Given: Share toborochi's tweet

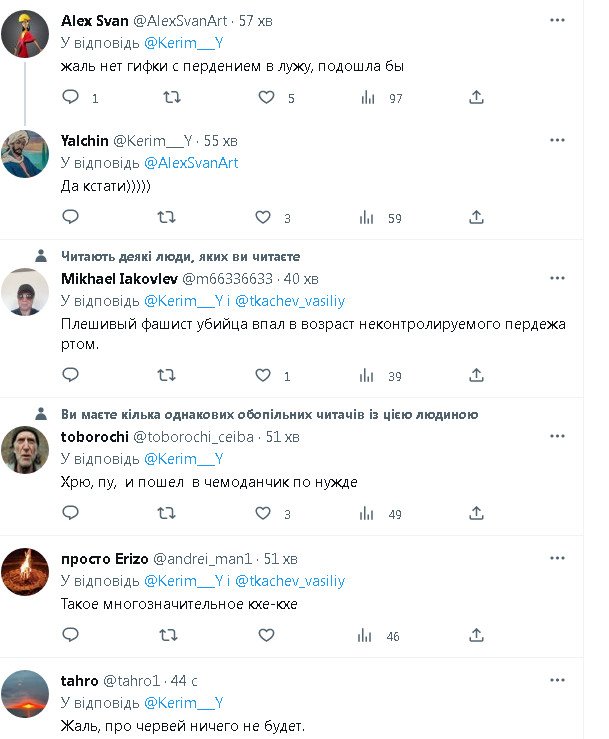Looking at the screenshot, I should [x=477, y=513].
